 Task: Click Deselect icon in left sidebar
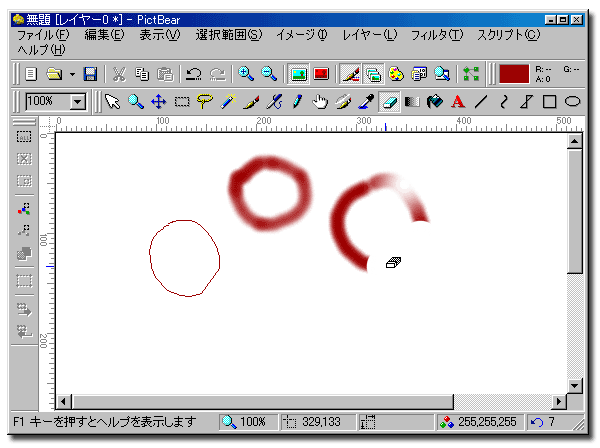click(x=24, y=159)
